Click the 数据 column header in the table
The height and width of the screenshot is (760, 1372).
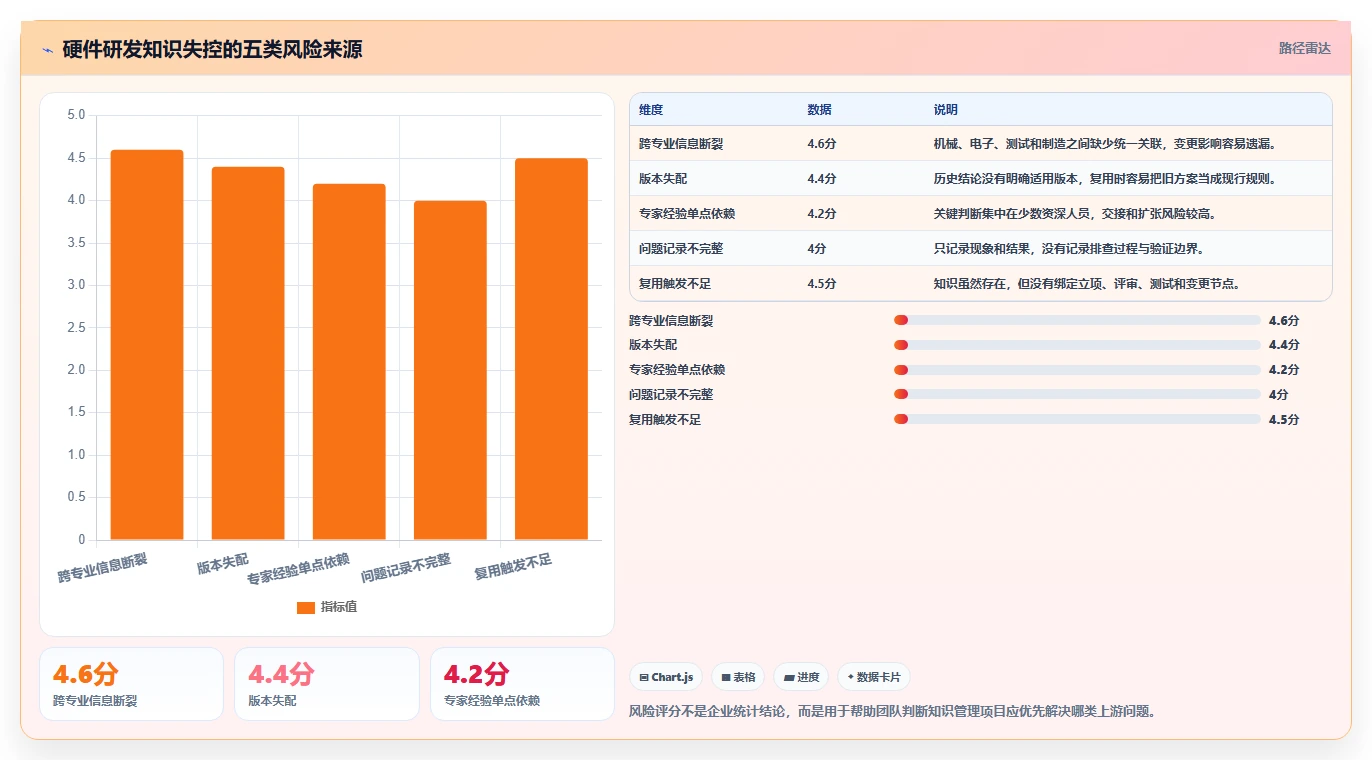(x=819, y=110)
